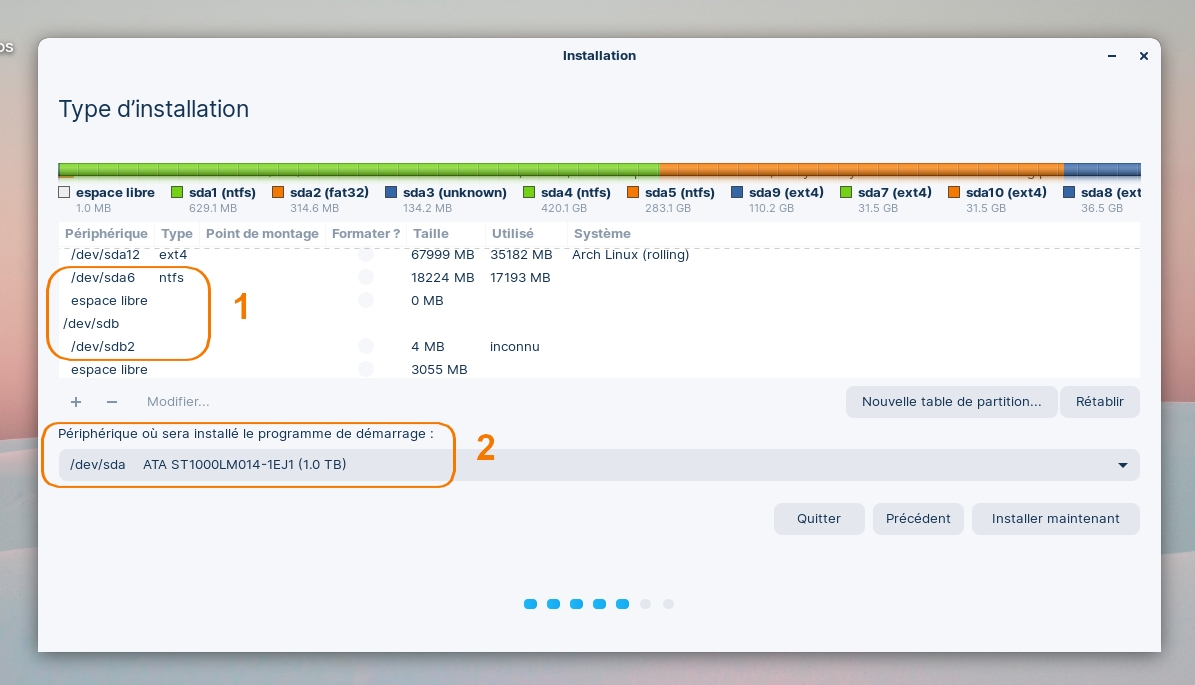This screenshot has width=1195, height=685.
Task: Toggle format checkbox for /dev/sda12
Action: (366, 255)
